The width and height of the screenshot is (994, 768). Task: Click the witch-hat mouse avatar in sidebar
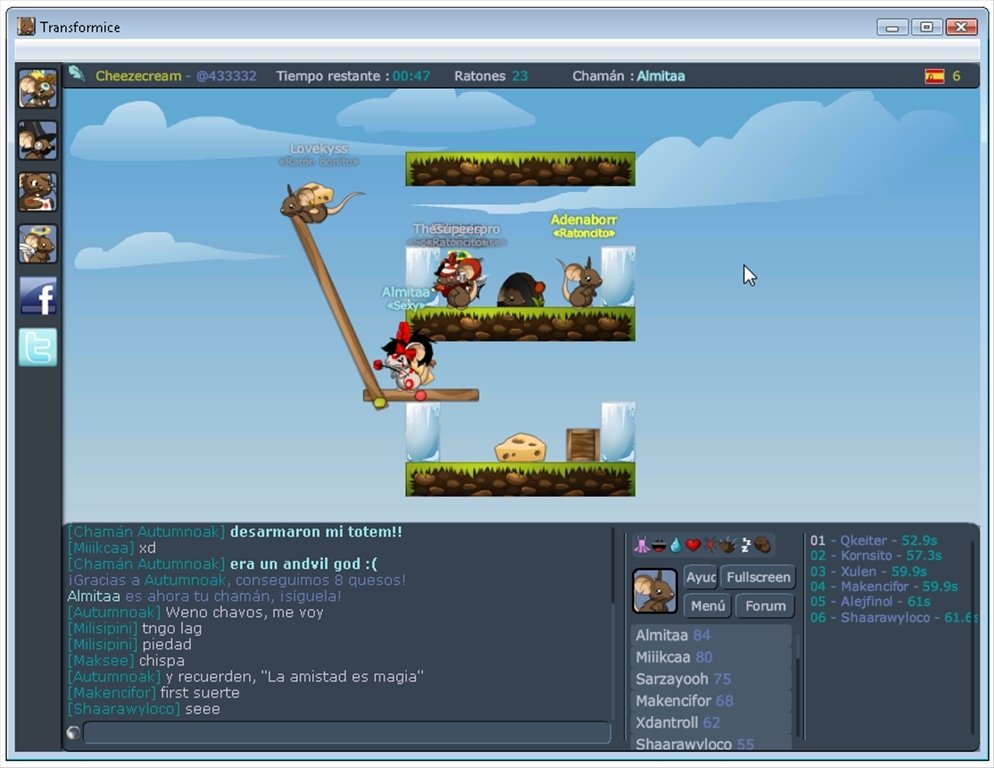pyautogui.click(x=38, y=140)
